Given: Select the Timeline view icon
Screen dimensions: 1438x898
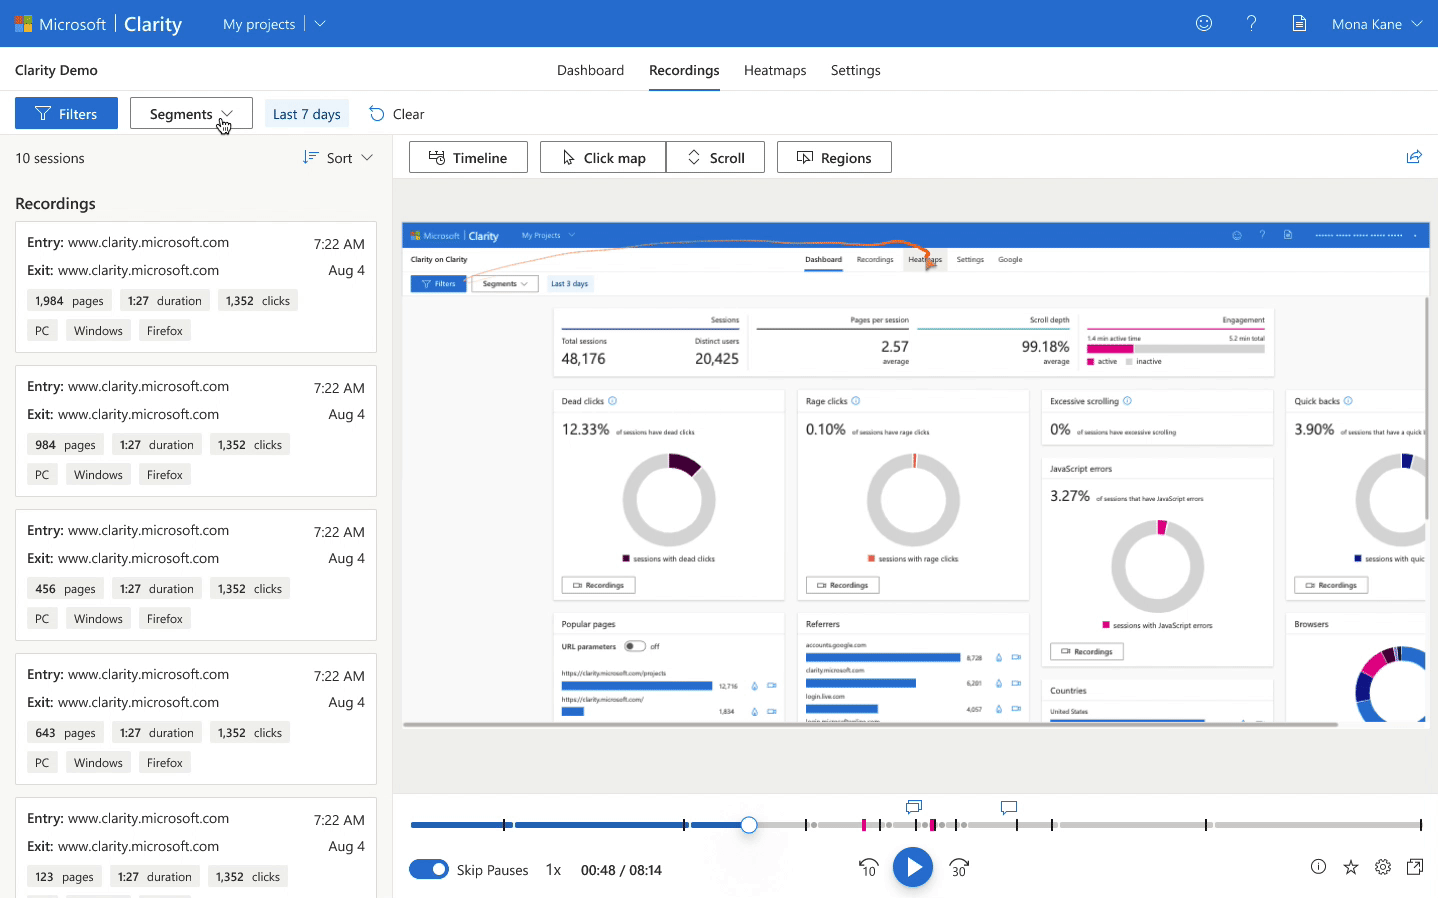Looking at the screenshot, I should click(x=467, y=157).
